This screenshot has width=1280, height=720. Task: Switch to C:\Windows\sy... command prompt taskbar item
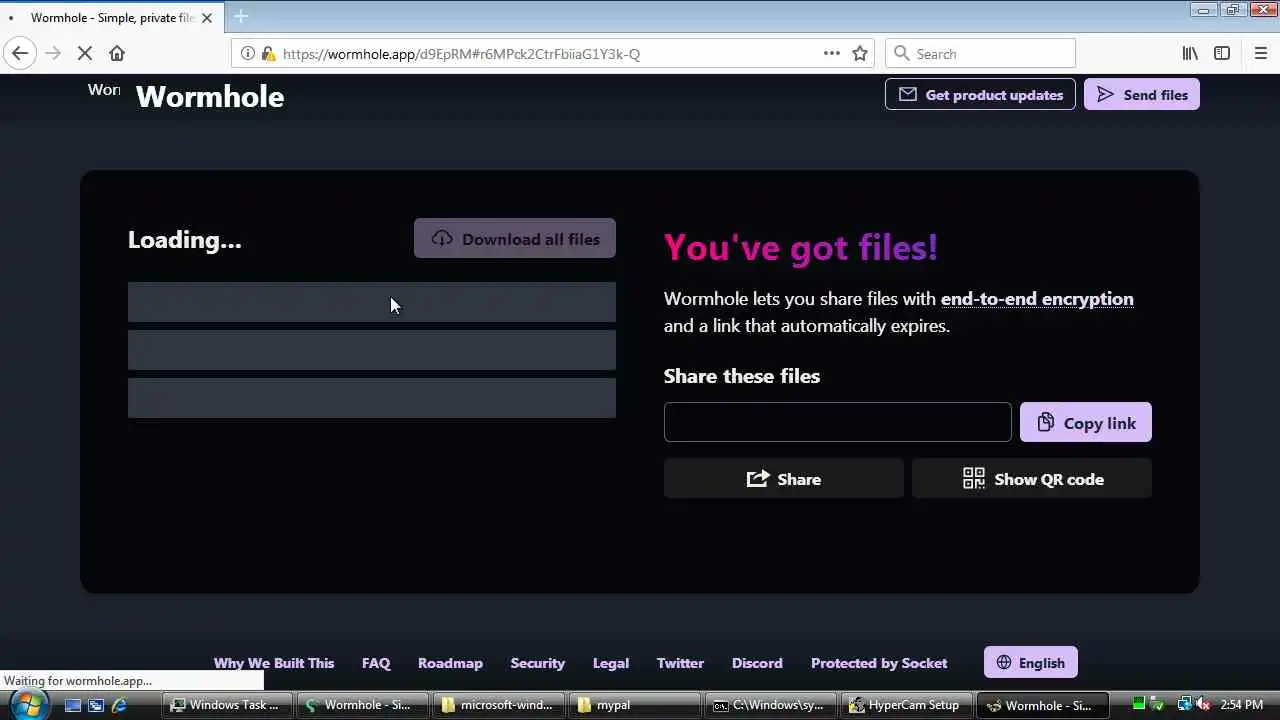tap(771, 705)
